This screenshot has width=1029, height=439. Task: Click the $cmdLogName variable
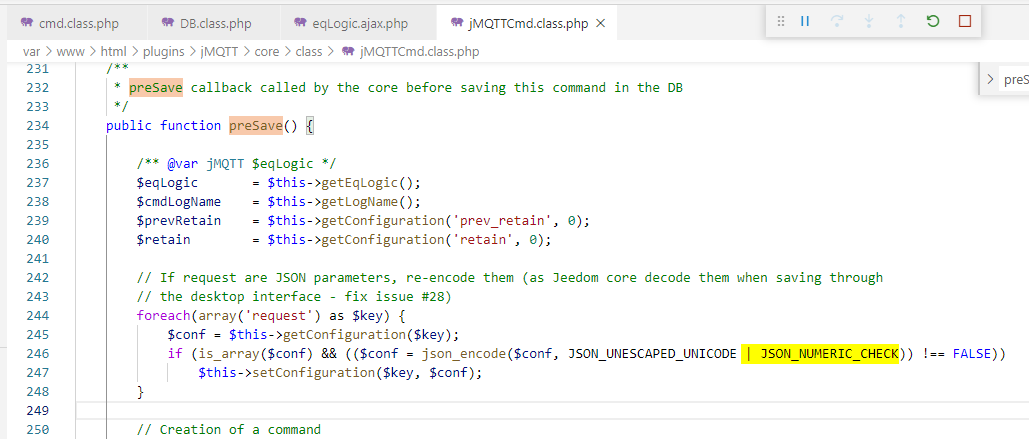[178, 201]
